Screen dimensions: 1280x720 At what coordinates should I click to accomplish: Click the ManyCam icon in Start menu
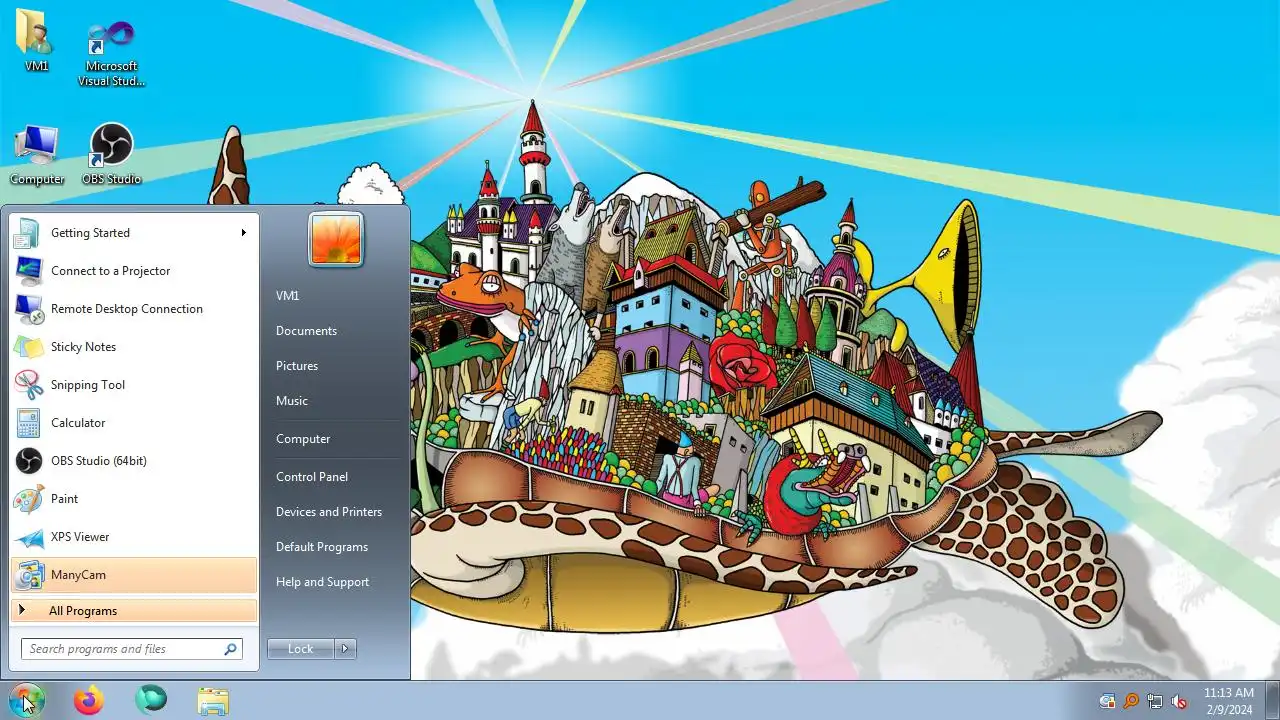tap(28, 575)
